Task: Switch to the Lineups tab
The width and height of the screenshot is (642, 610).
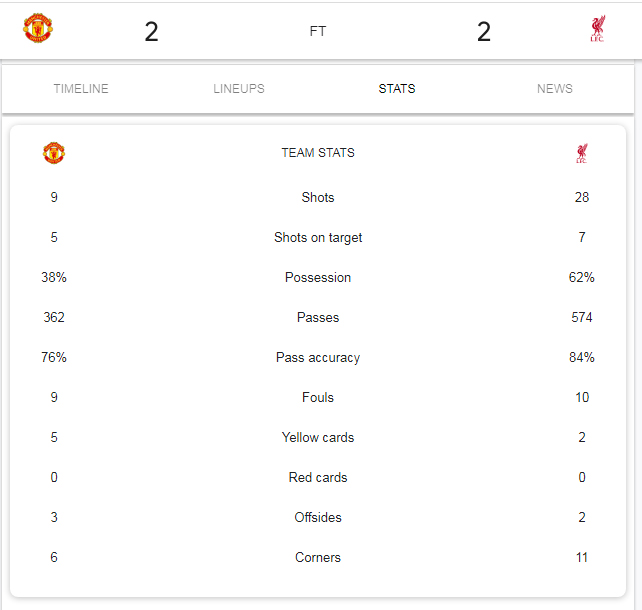Action: click(x=239, y=88)
